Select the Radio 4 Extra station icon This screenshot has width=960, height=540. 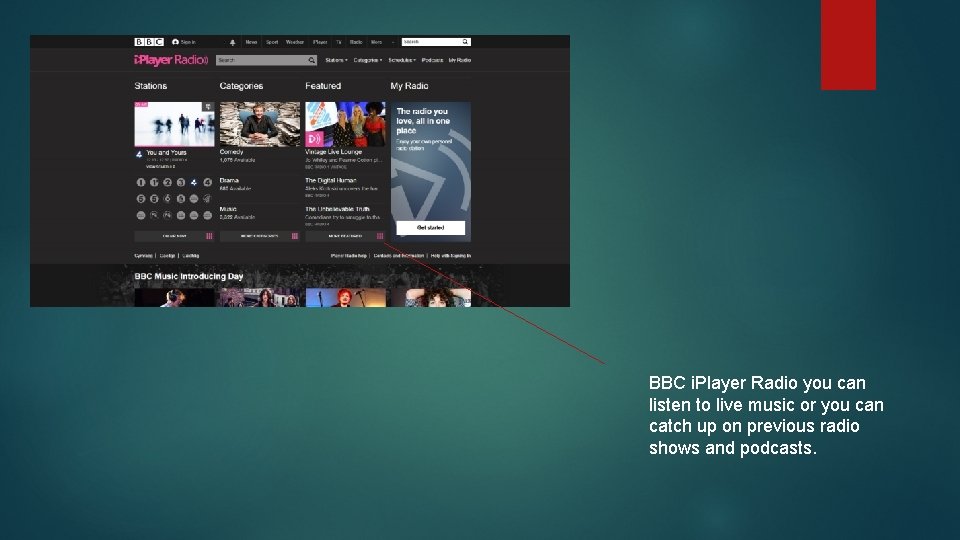208,182
